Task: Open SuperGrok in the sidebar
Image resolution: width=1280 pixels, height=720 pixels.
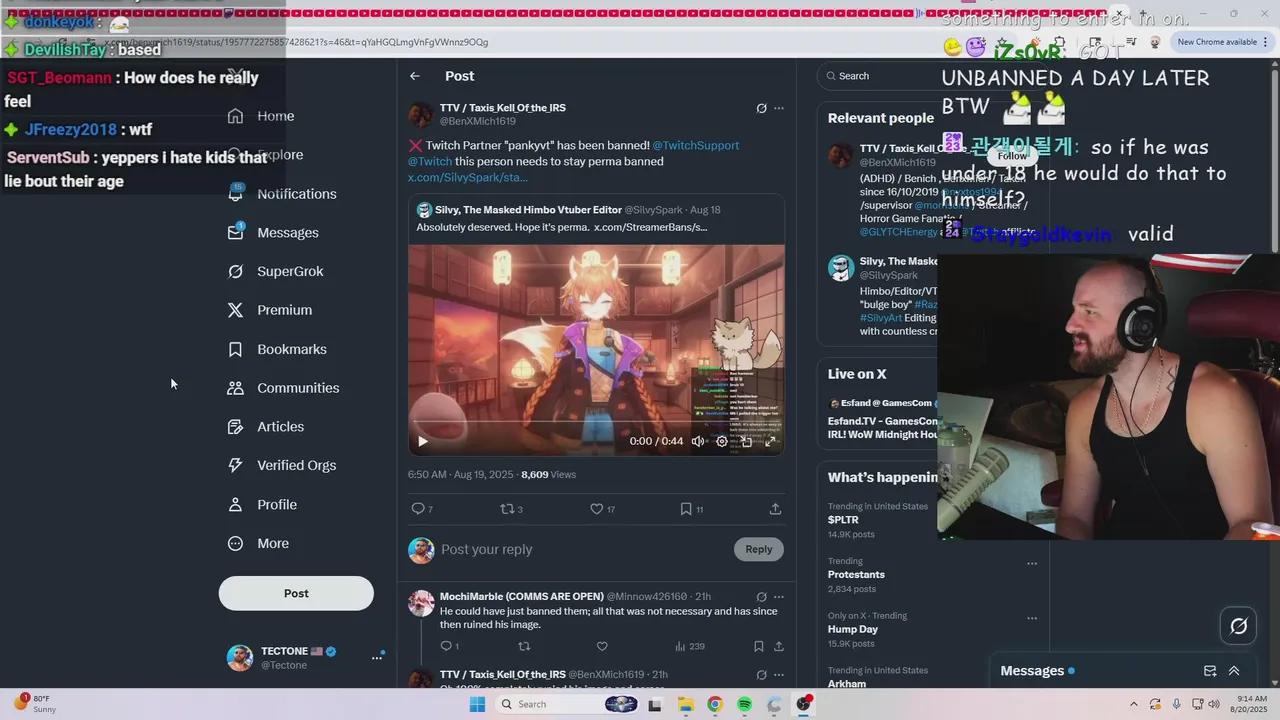Action: pos(275,272)
